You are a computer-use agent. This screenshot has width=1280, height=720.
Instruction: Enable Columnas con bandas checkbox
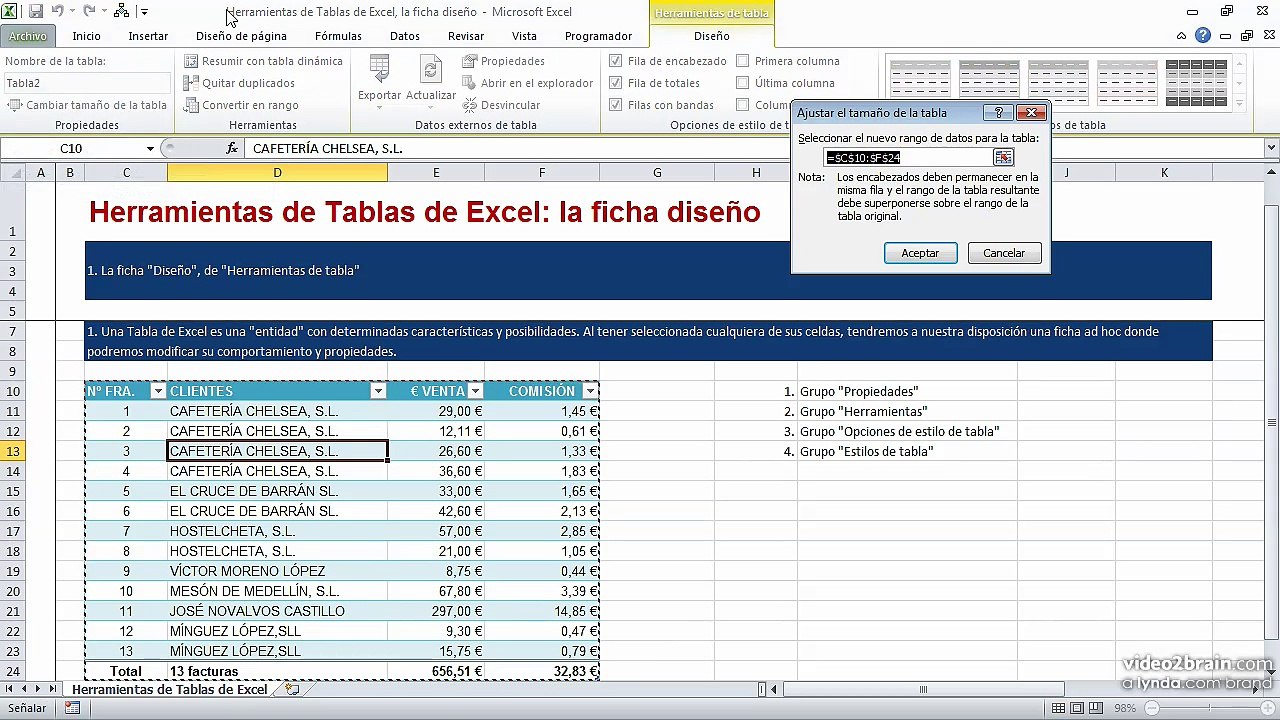coord(743,105)
